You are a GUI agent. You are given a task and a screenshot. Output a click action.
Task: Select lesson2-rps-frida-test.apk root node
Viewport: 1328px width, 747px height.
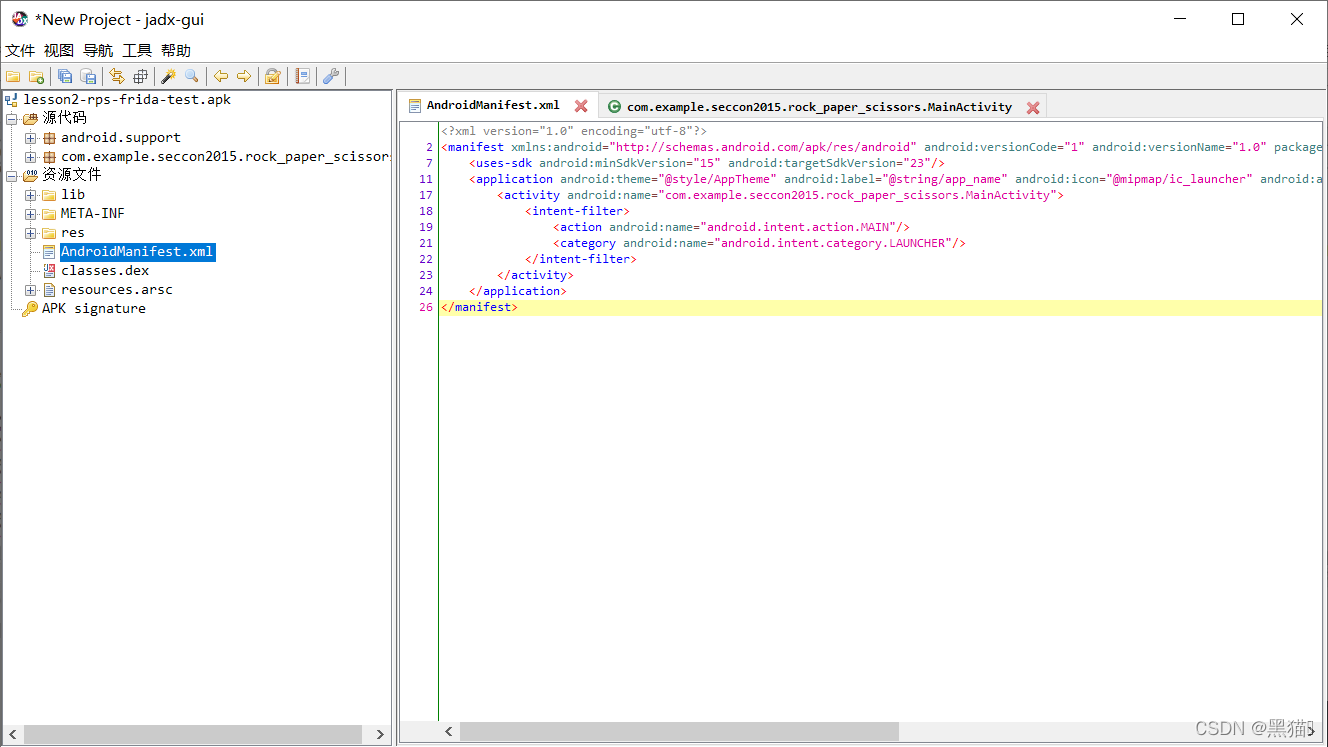pos(127,100)
